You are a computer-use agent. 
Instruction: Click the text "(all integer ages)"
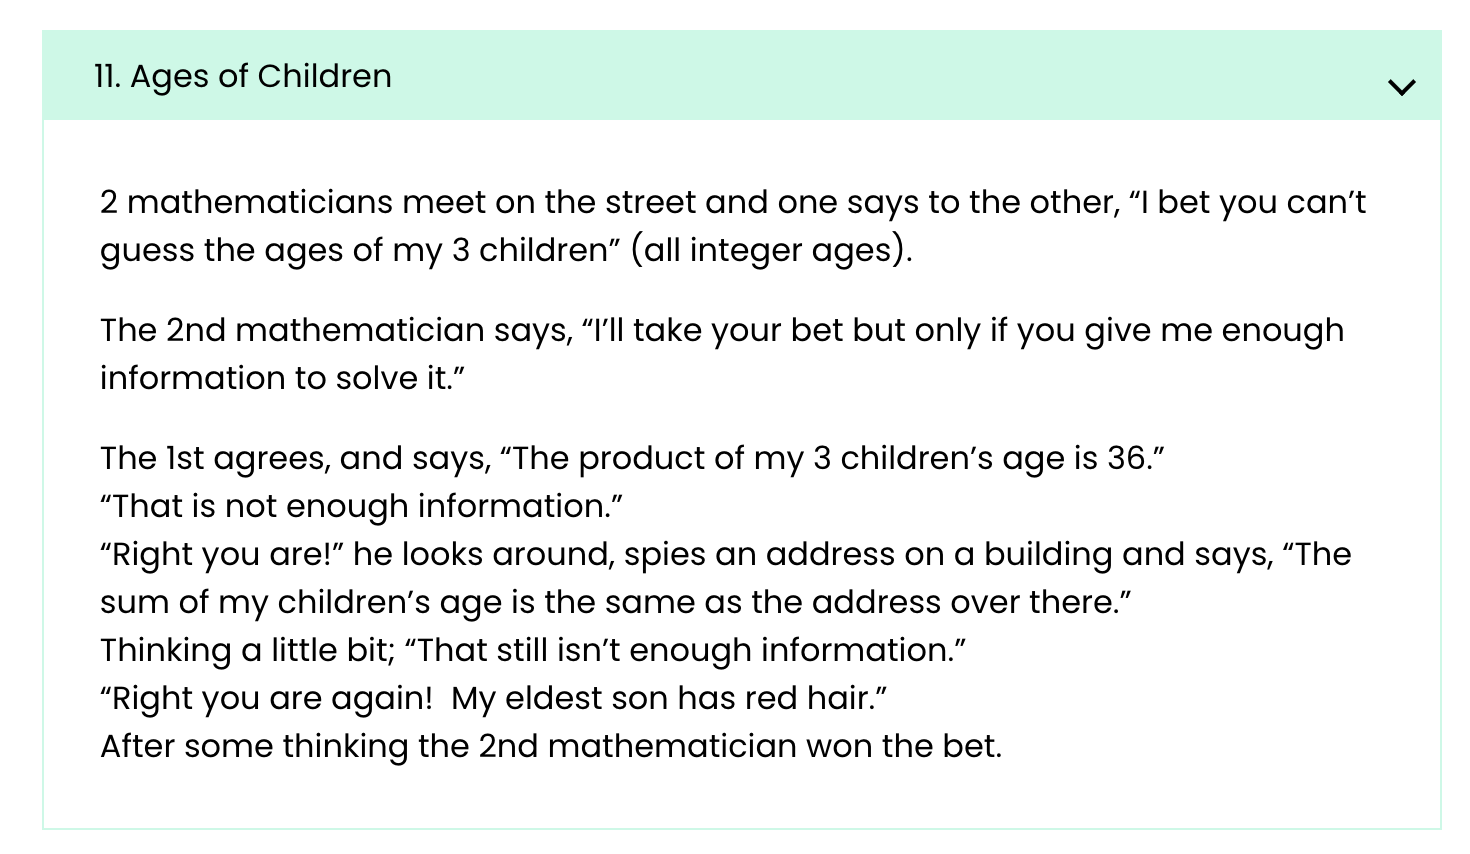(771, 250)
